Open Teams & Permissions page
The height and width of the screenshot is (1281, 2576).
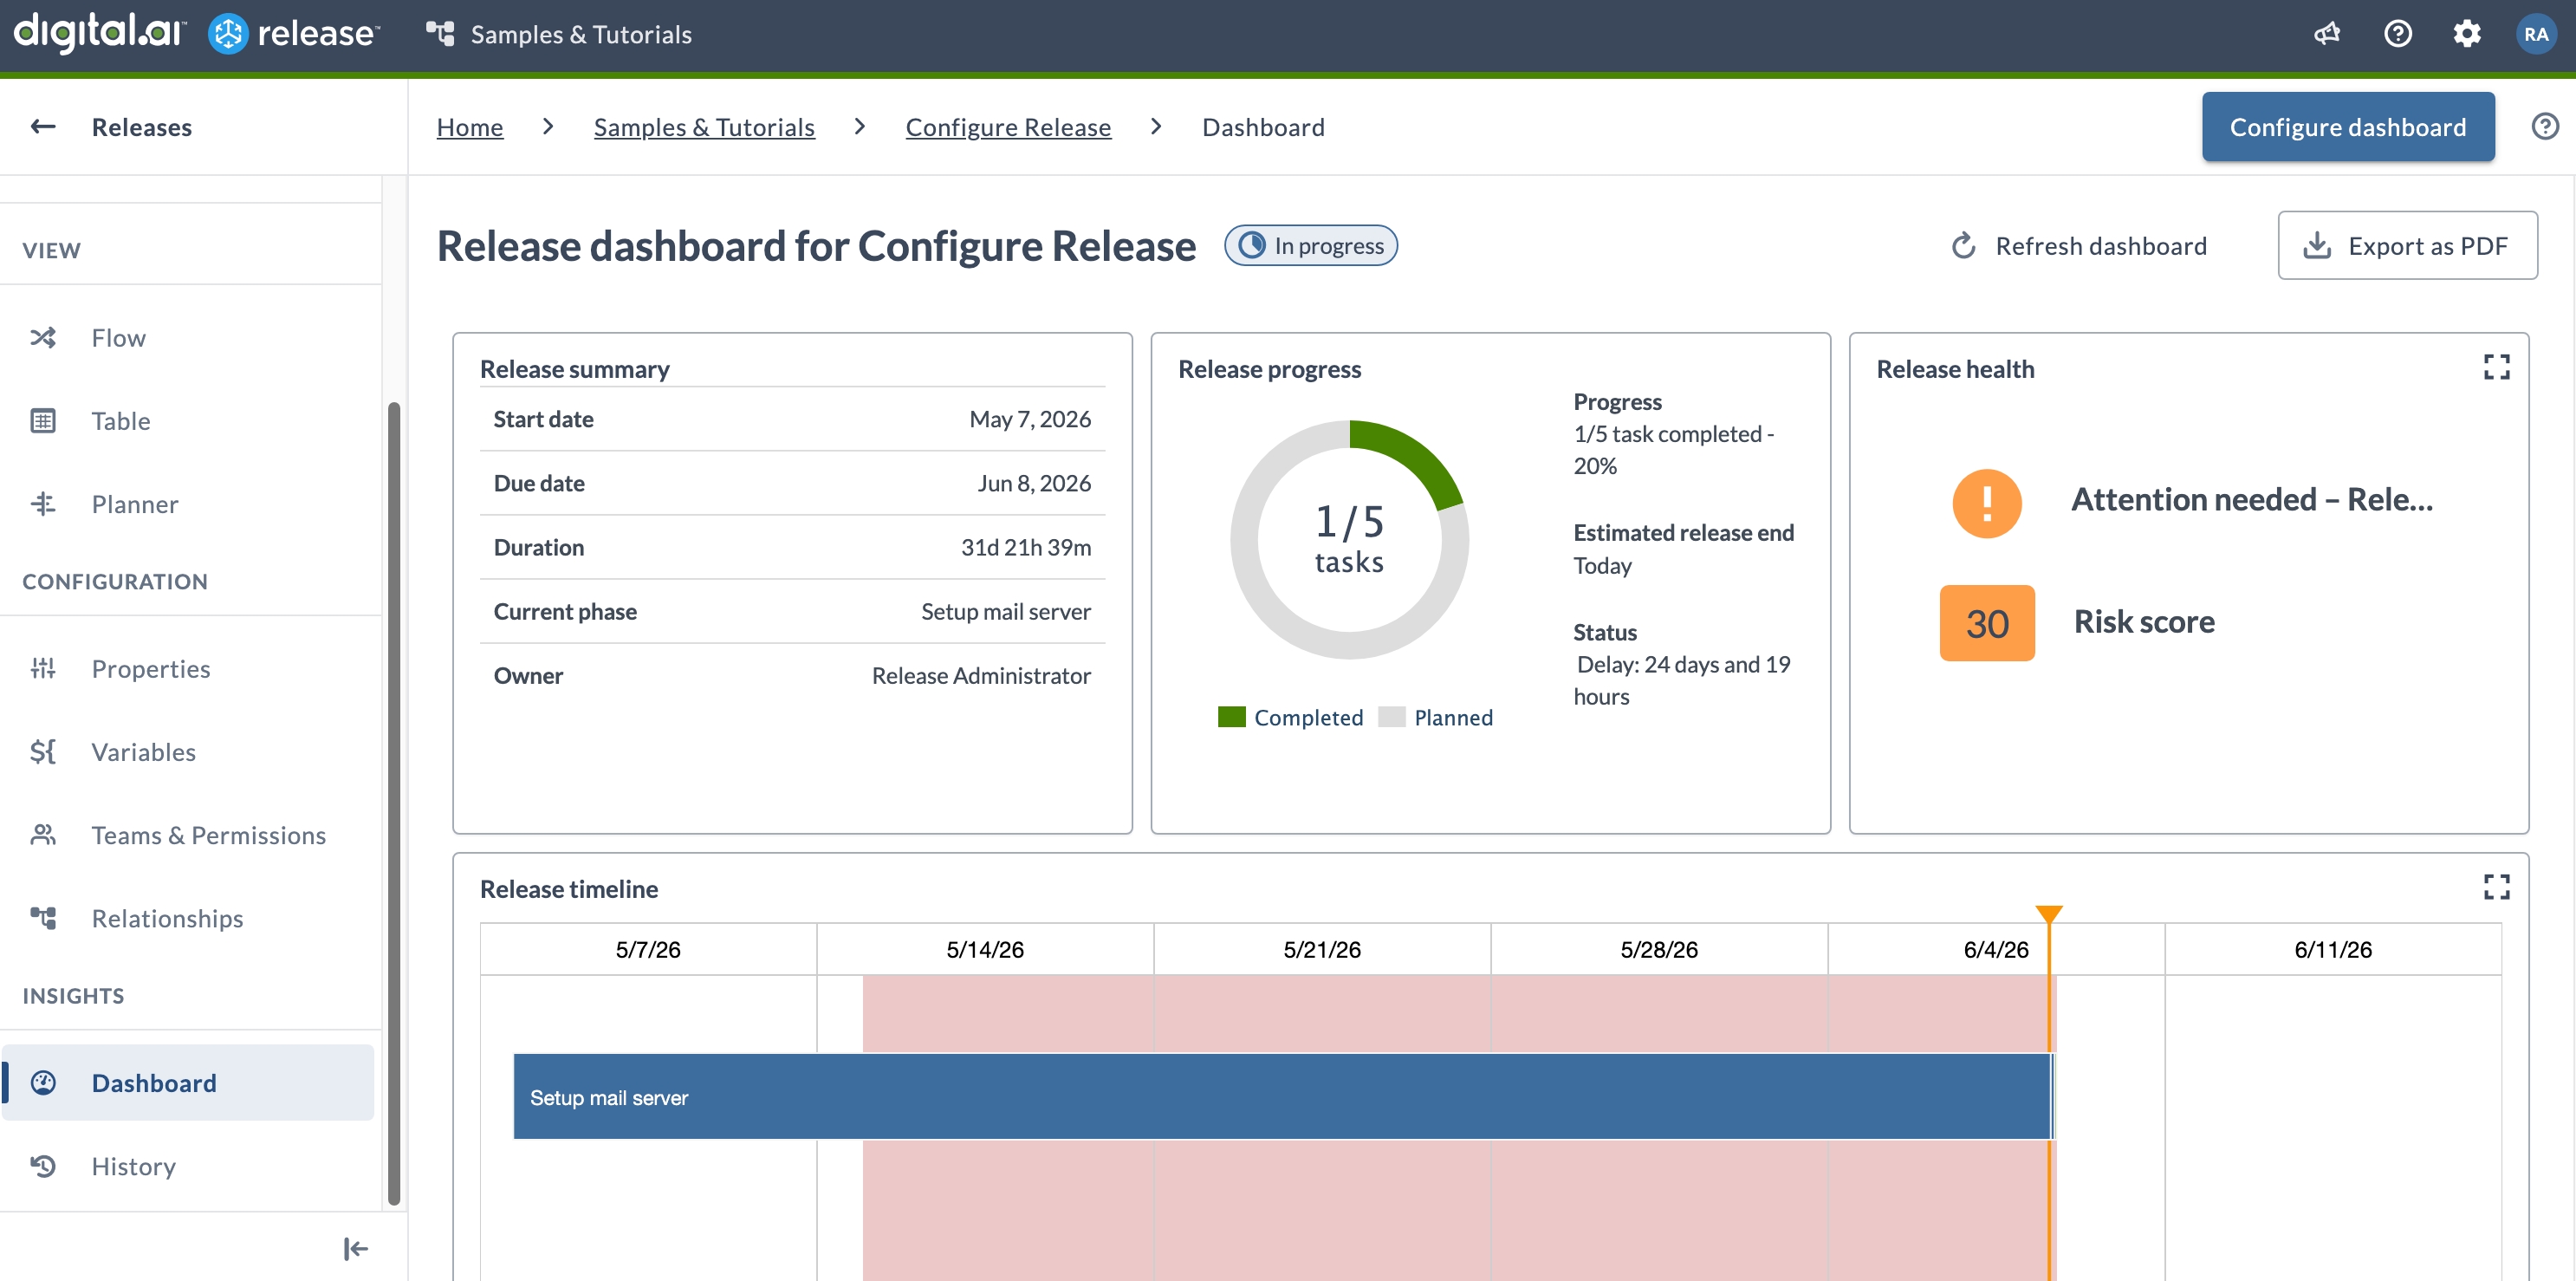[x=188, y=835]
